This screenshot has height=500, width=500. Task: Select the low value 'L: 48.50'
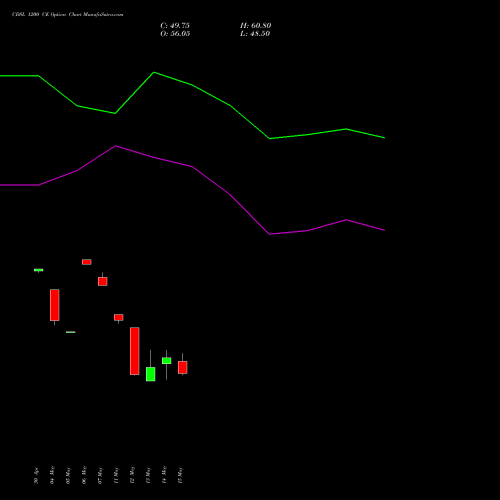[255, 34]
